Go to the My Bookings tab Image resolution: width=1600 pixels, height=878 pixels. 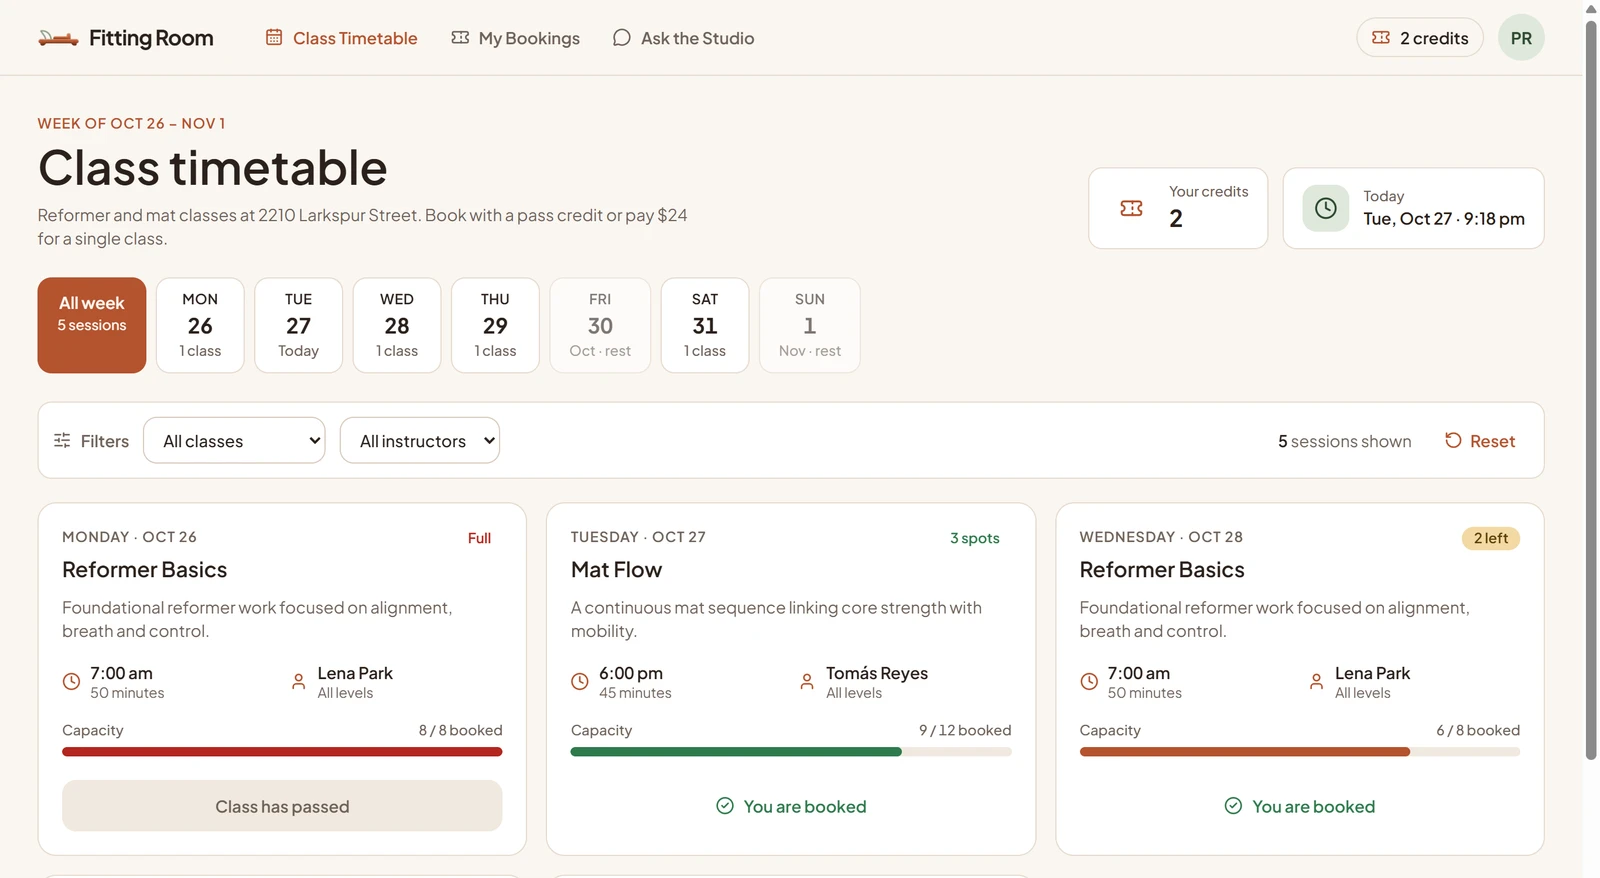516,38
